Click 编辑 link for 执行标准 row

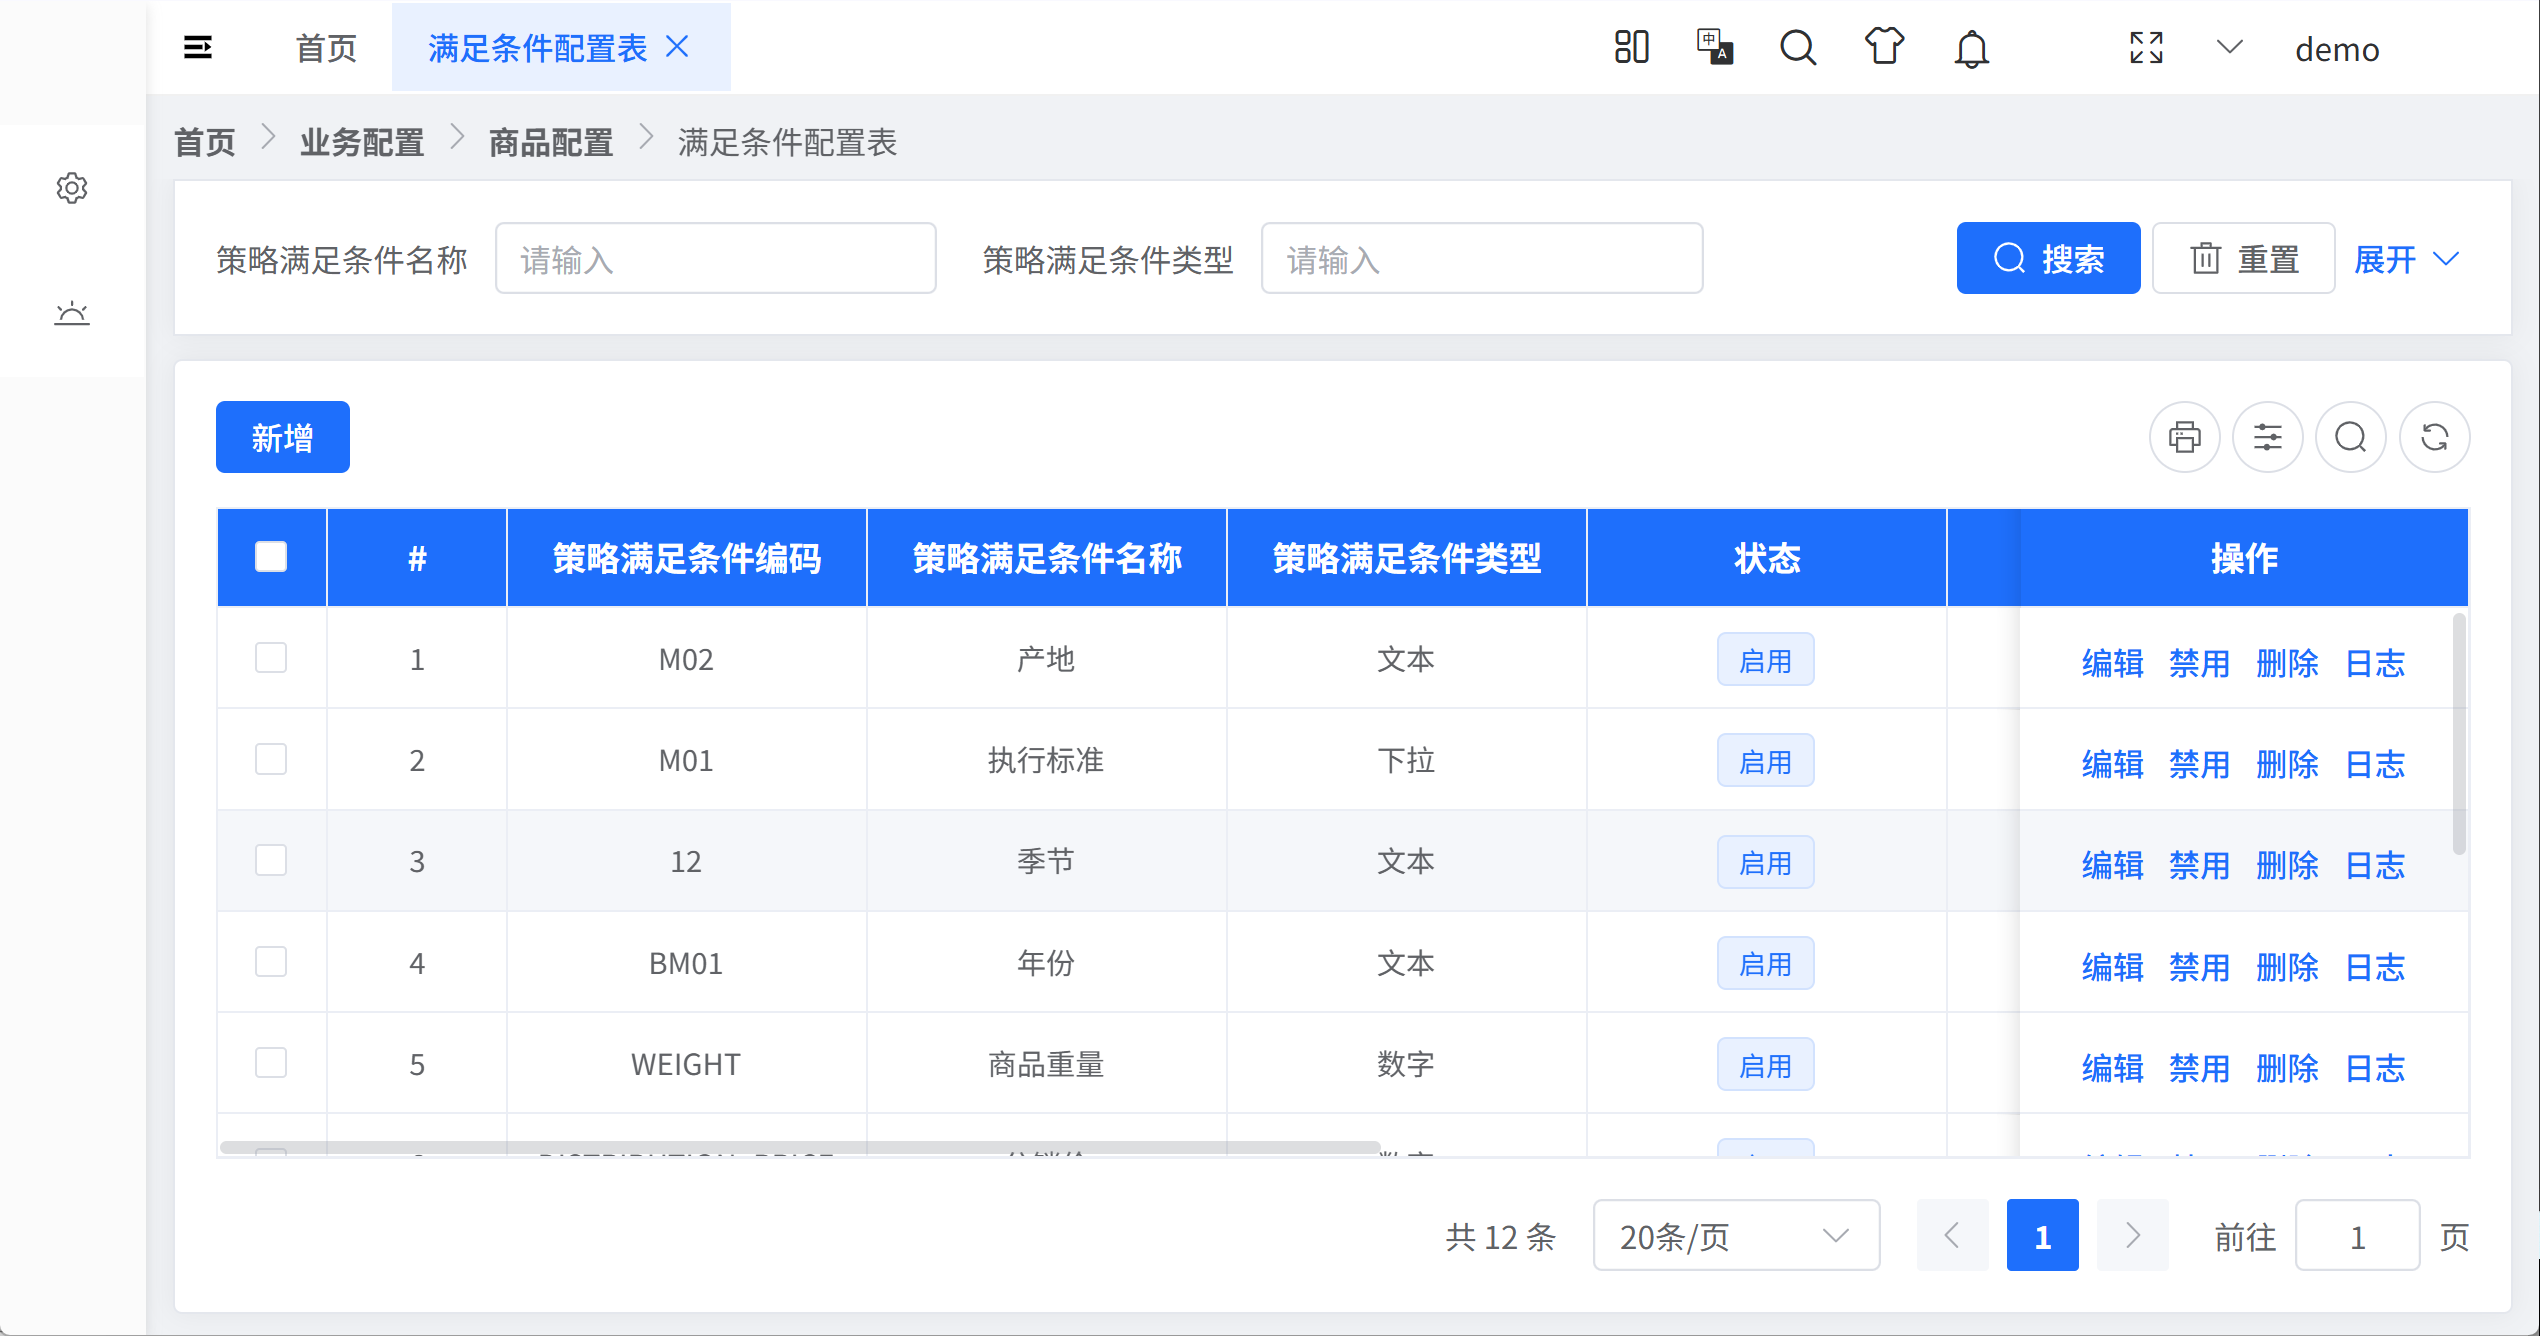coord(2112,764)
